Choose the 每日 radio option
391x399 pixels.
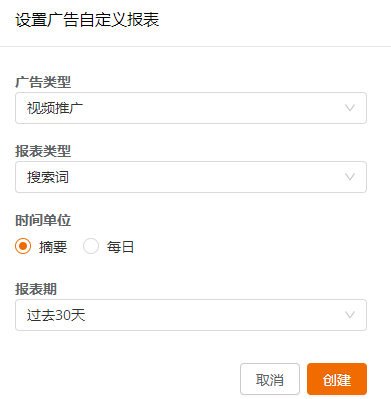[x=91, y=246]
